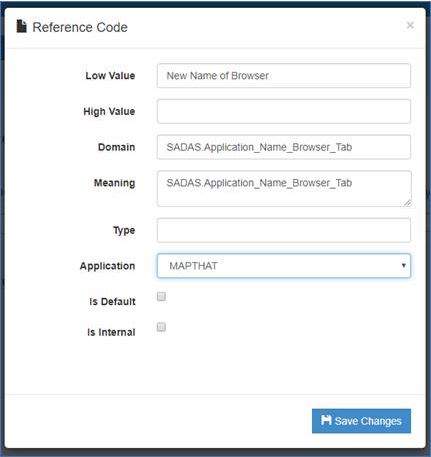Enable the Is Internal checkbox

pos(161,327)
